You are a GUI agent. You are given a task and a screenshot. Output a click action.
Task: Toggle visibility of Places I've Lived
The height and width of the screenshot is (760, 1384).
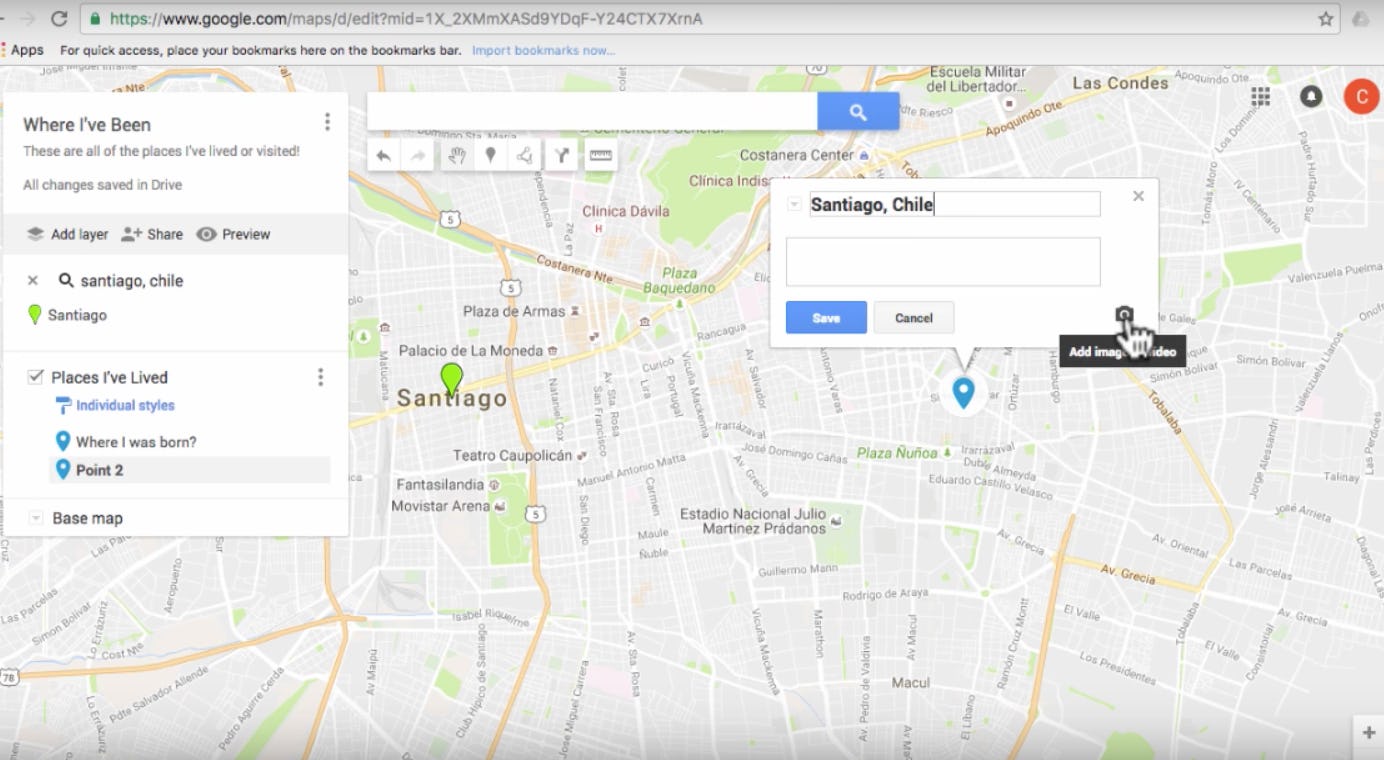pyautogui.click(x=37, y=377)
